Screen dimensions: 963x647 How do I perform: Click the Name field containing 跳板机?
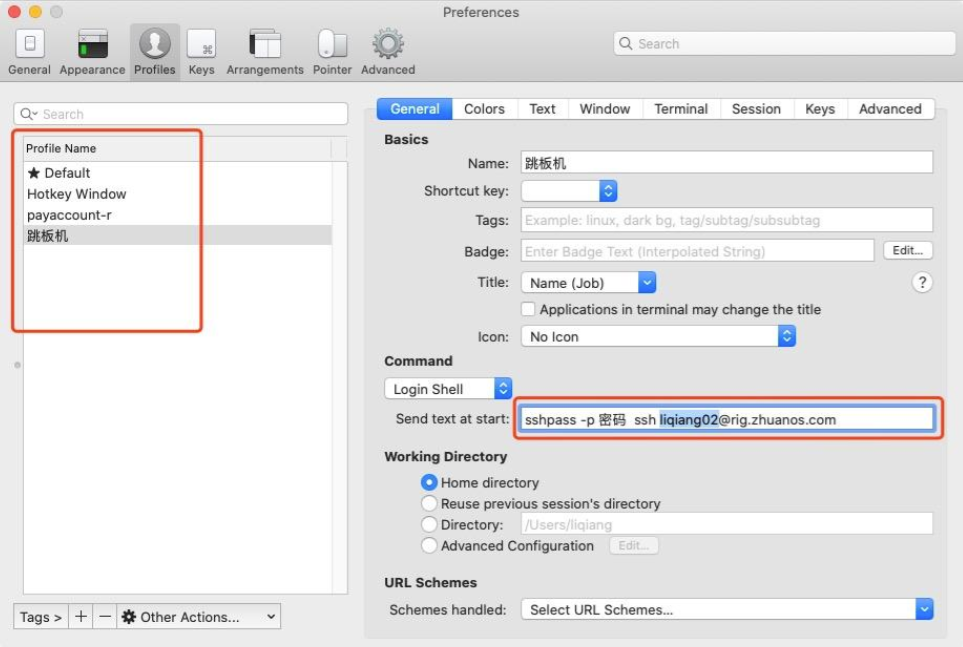click(727, 163)
